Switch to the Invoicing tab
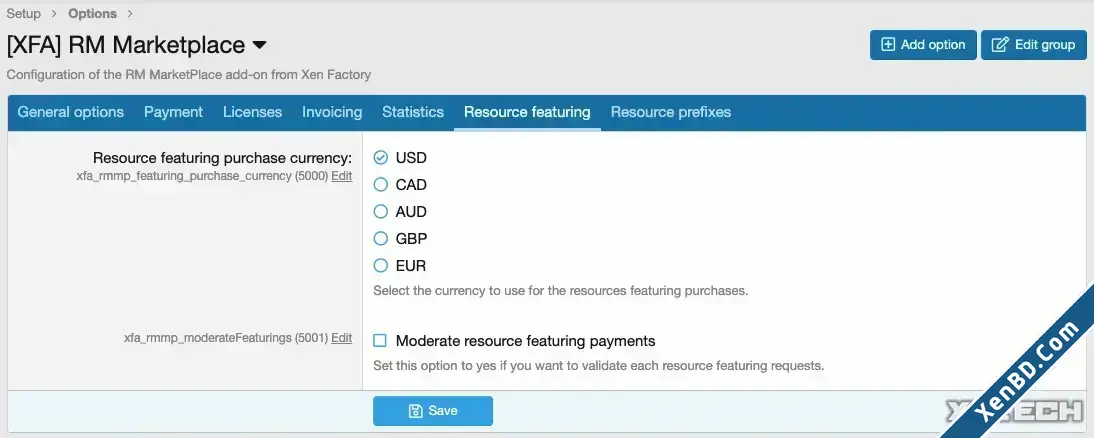1094x438 pixels. (332, 112)
